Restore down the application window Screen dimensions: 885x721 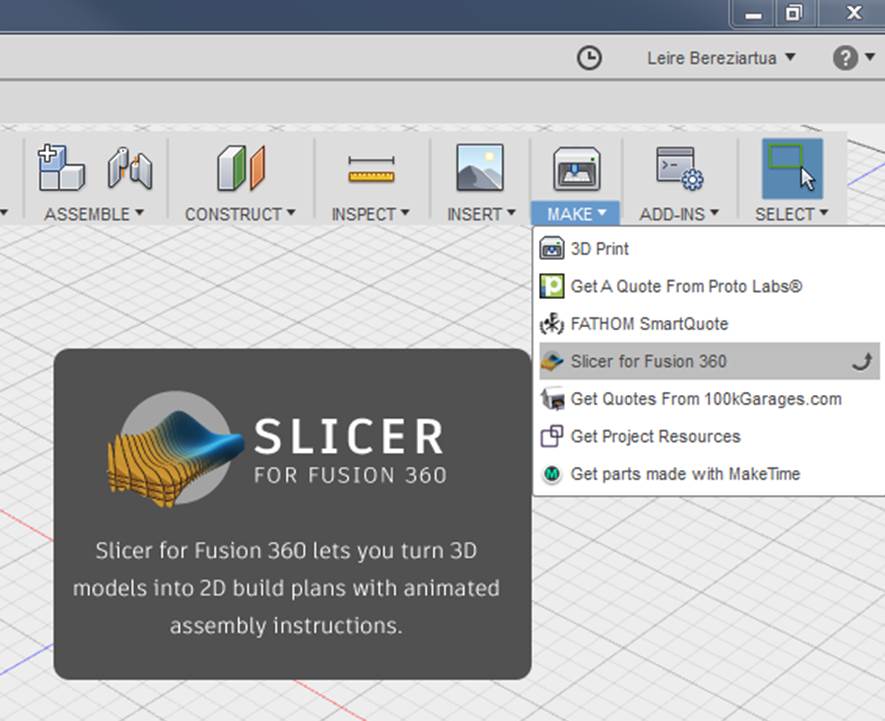793,12
